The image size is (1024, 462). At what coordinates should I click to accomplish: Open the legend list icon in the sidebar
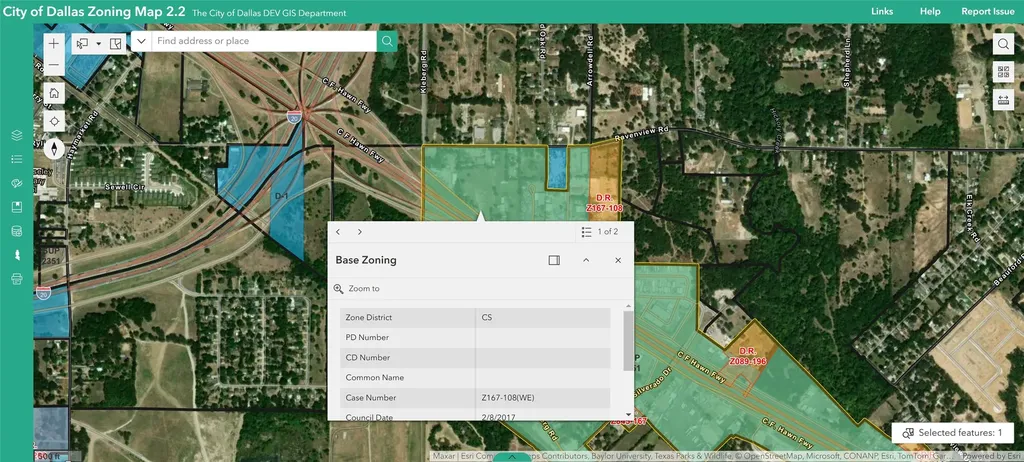17,159
